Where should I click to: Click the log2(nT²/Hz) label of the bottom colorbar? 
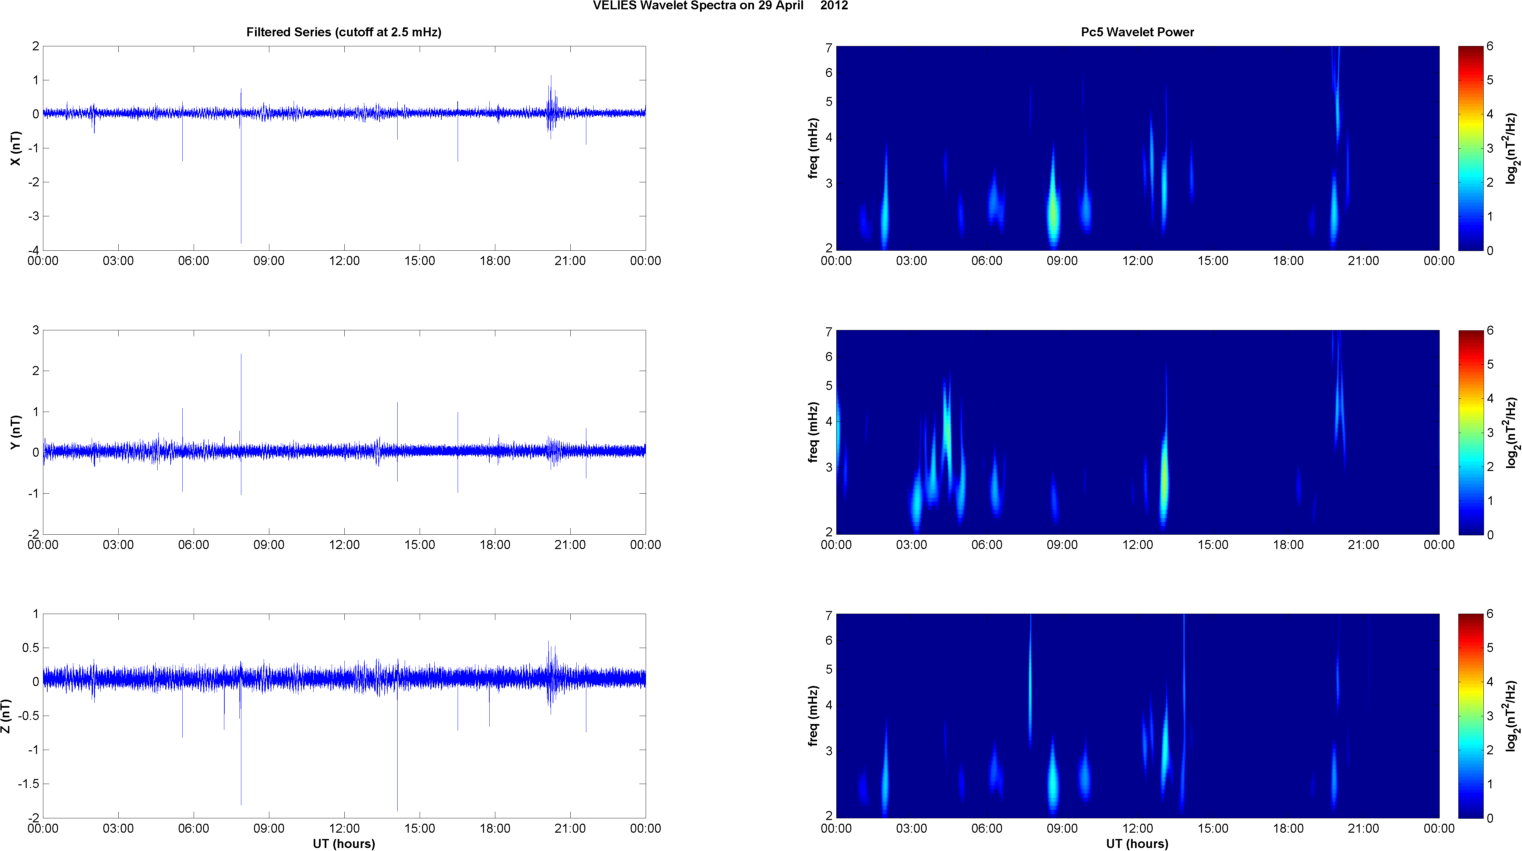pos(1512,716)
